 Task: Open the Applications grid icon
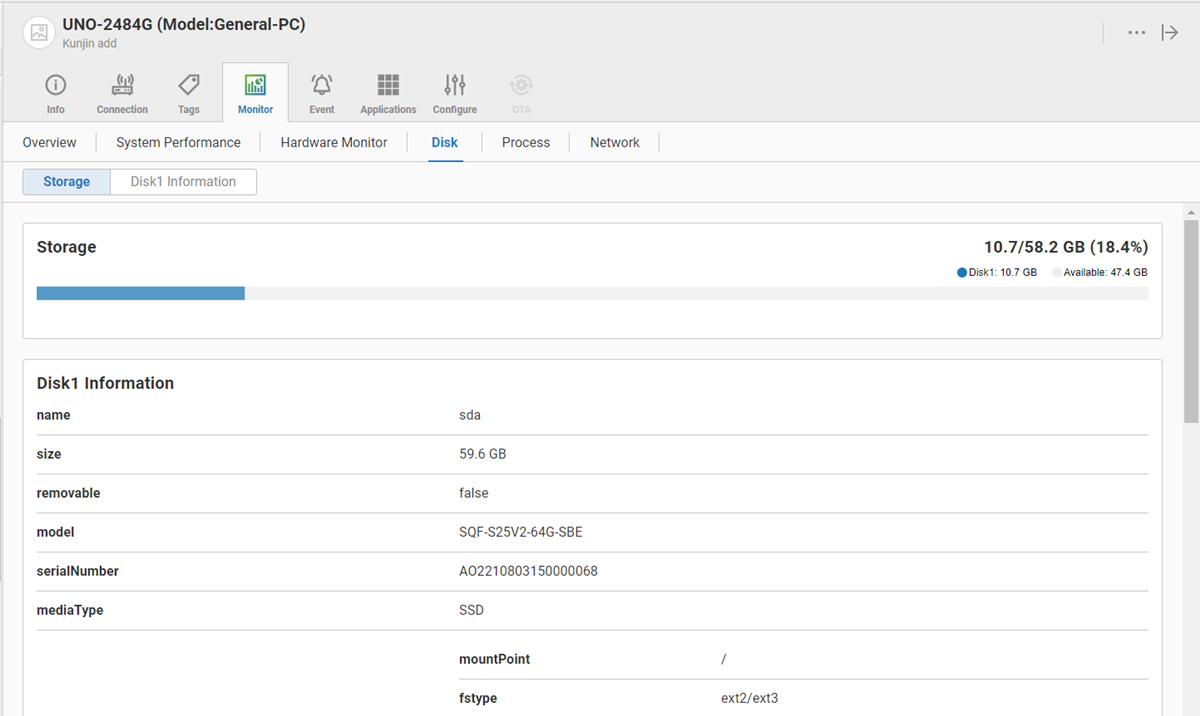click(x=388, y=86)
